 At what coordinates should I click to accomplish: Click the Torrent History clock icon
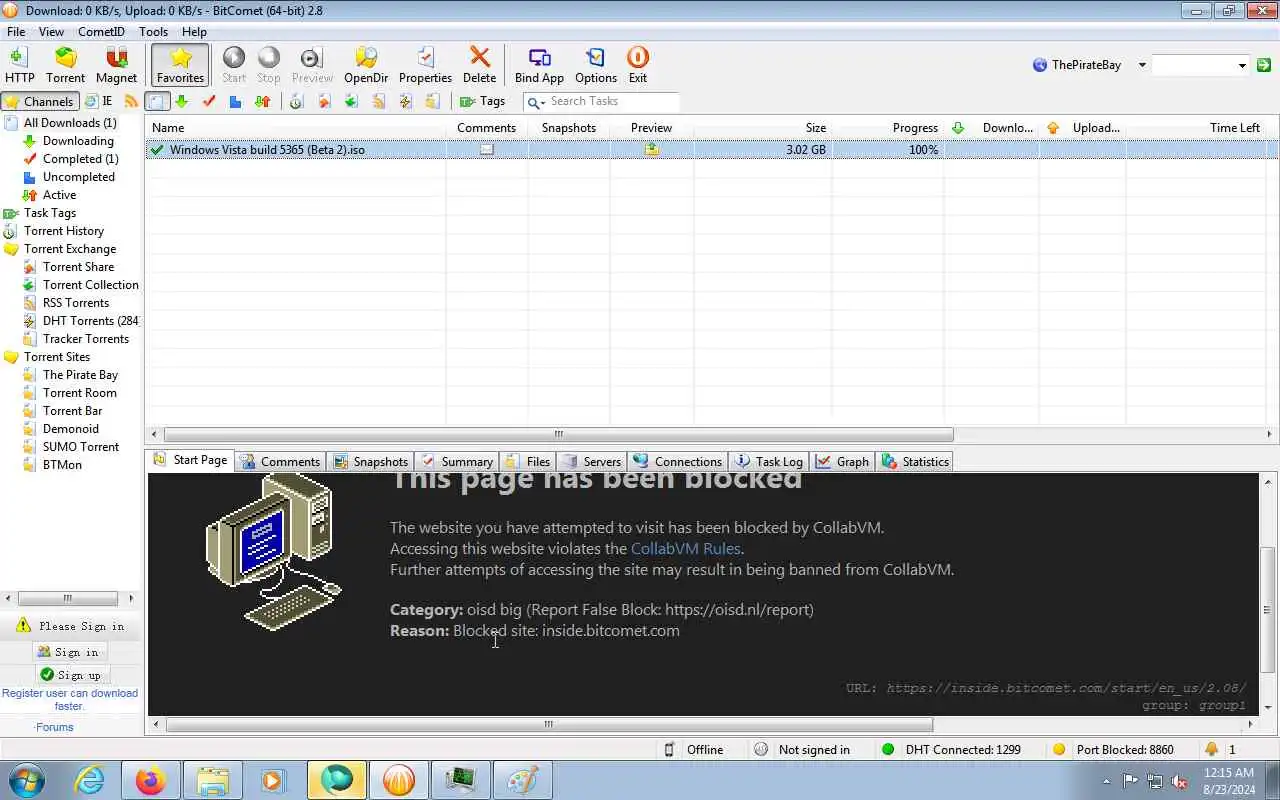296,101
